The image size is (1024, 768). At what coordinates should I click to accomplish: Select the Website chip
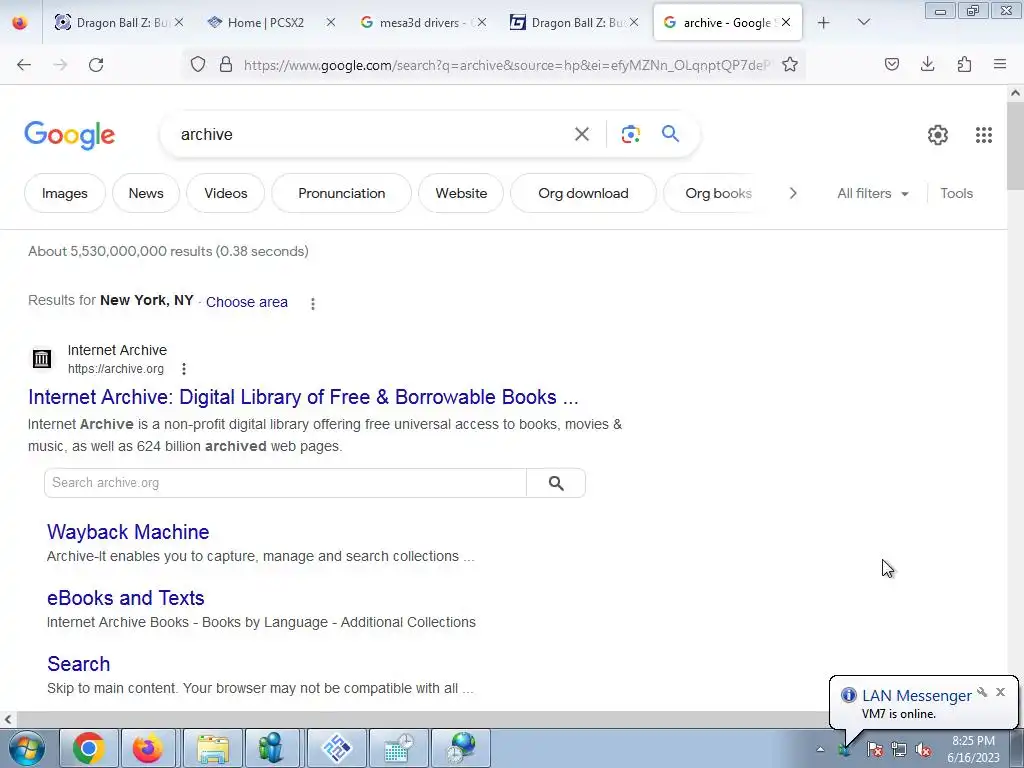click(461, 193)
